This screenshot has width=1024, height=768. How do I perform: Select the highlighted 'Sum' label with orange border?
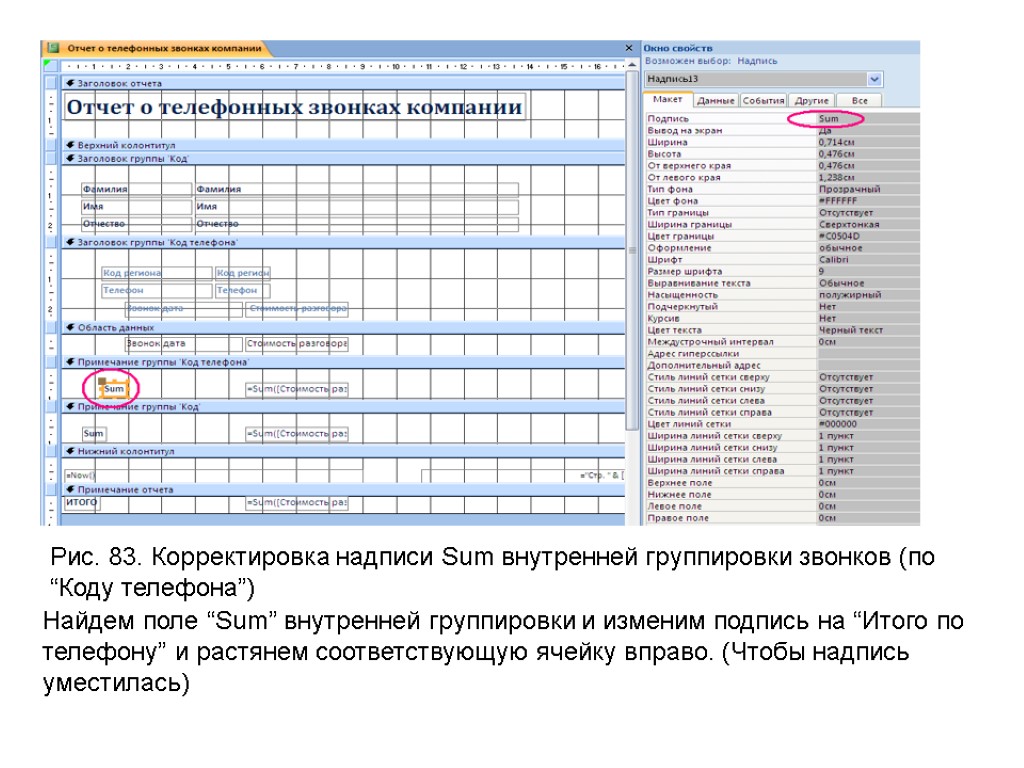[114, 389]
